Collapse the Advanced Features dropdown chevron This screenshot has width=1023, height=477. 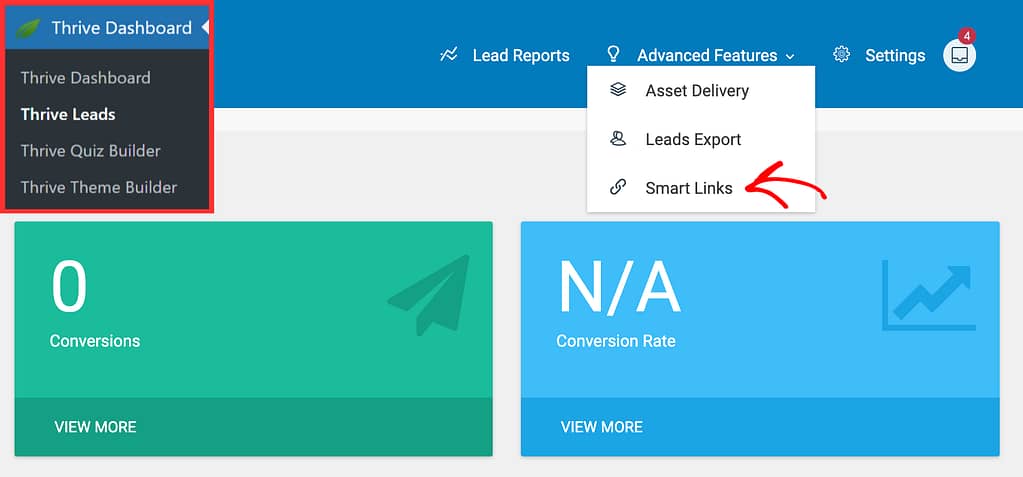[790, 57]
